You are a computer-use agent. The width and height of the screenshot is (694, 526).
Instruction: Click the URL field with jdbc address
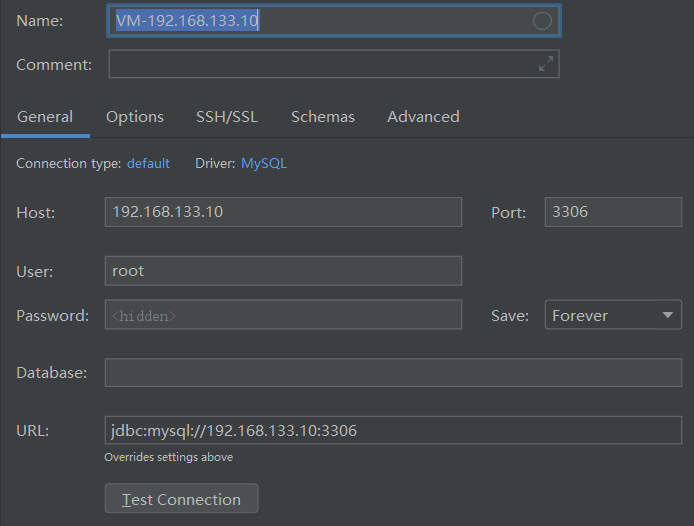(x=393, y=430)
